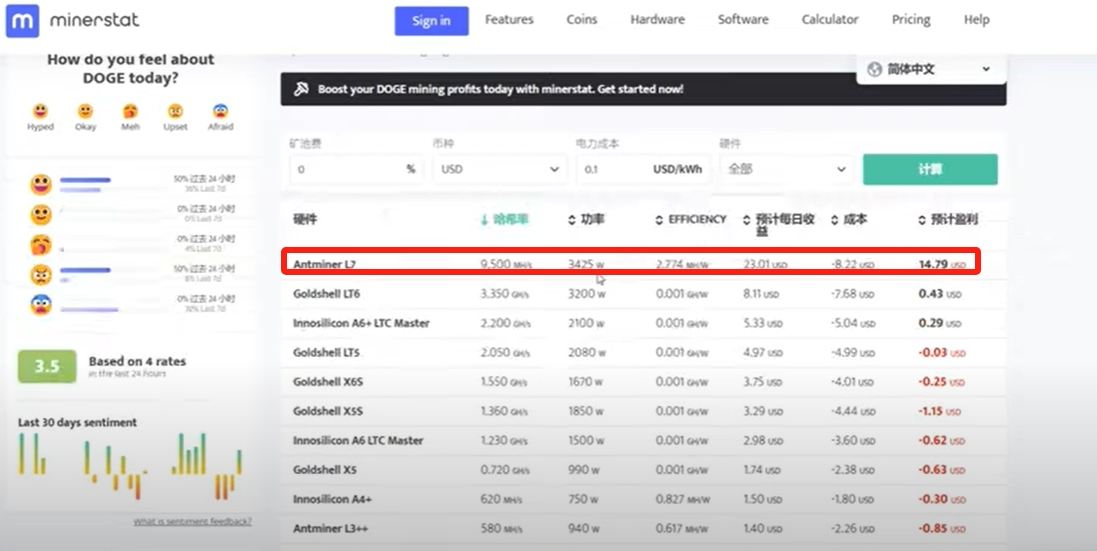Click 'Based on 4 rates' text
1097x551 pixels.
tap(137, 362)
